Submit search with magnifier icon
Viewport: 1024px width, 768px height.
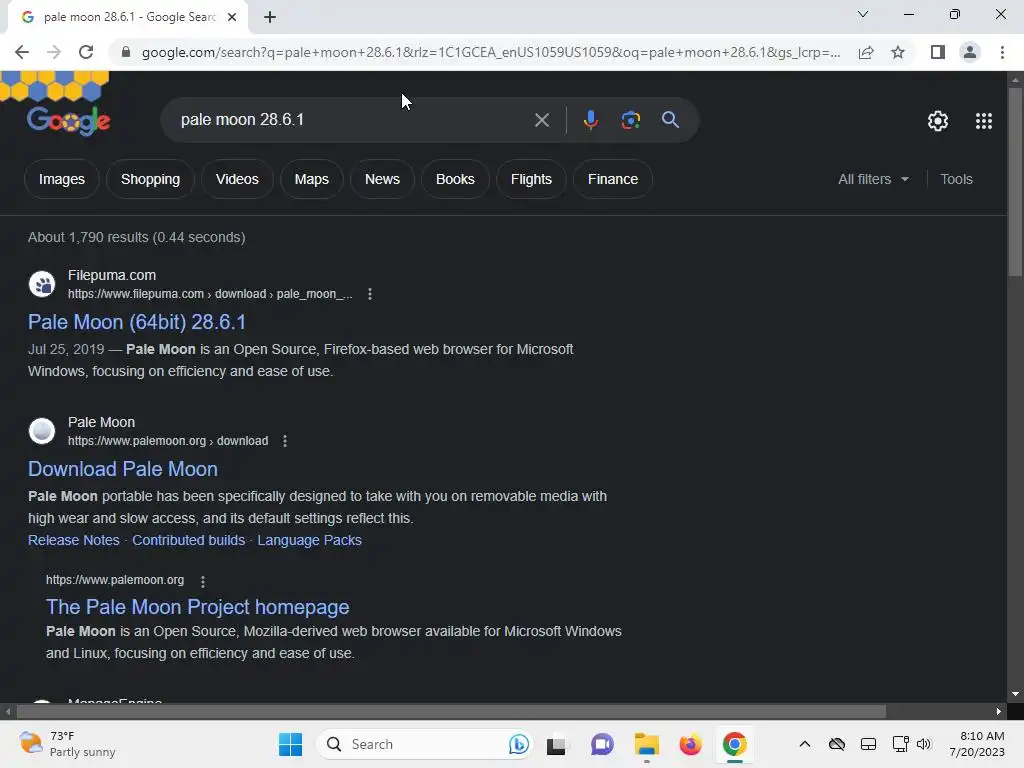pos(670,120)
